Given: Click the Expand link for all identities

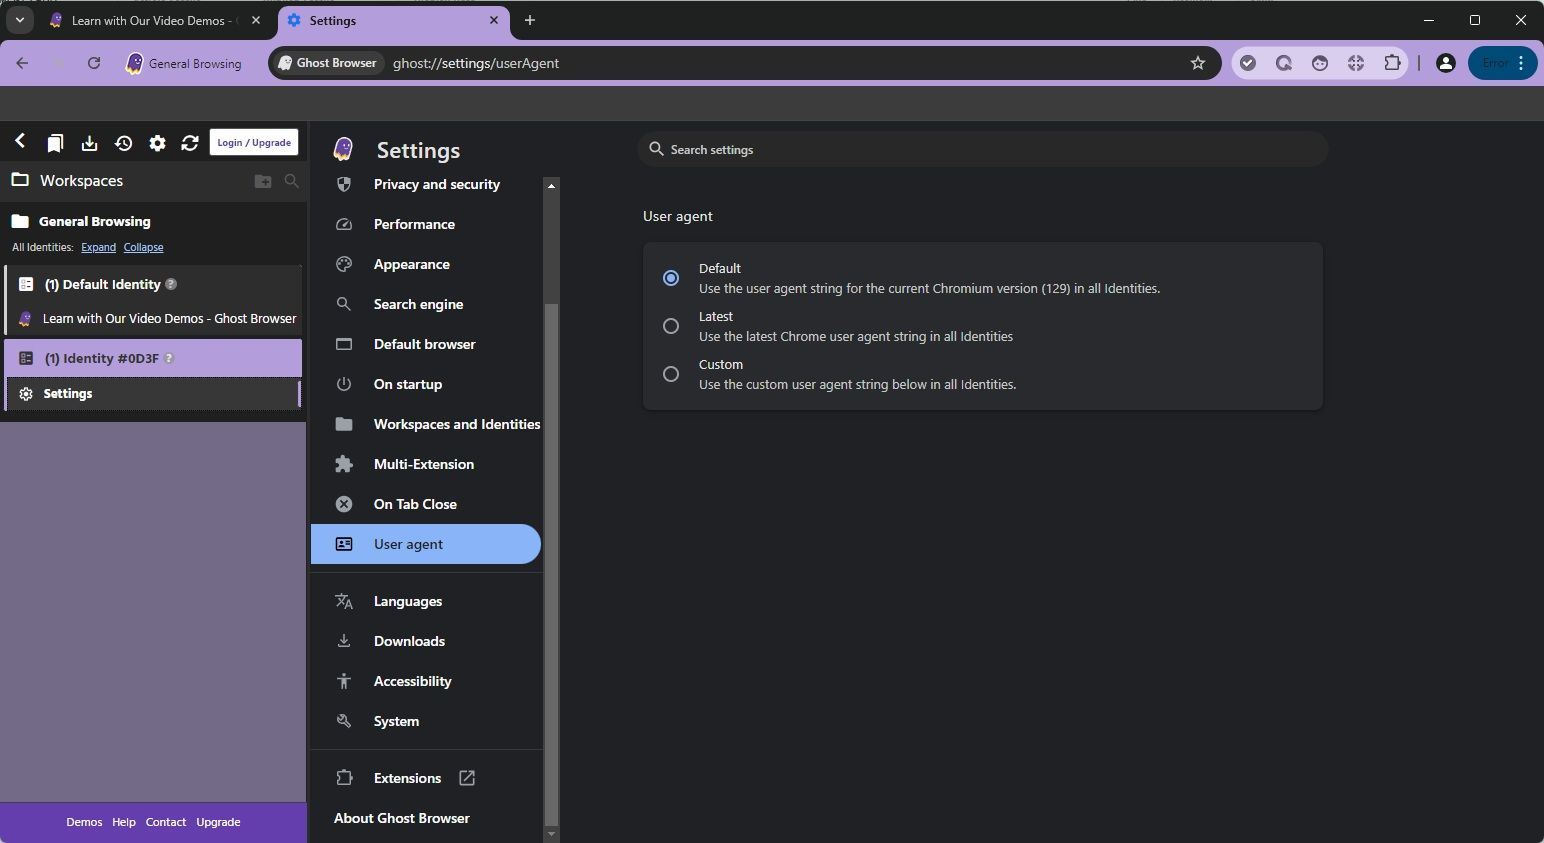Looking at the screenshot, I should pos(98,247).
